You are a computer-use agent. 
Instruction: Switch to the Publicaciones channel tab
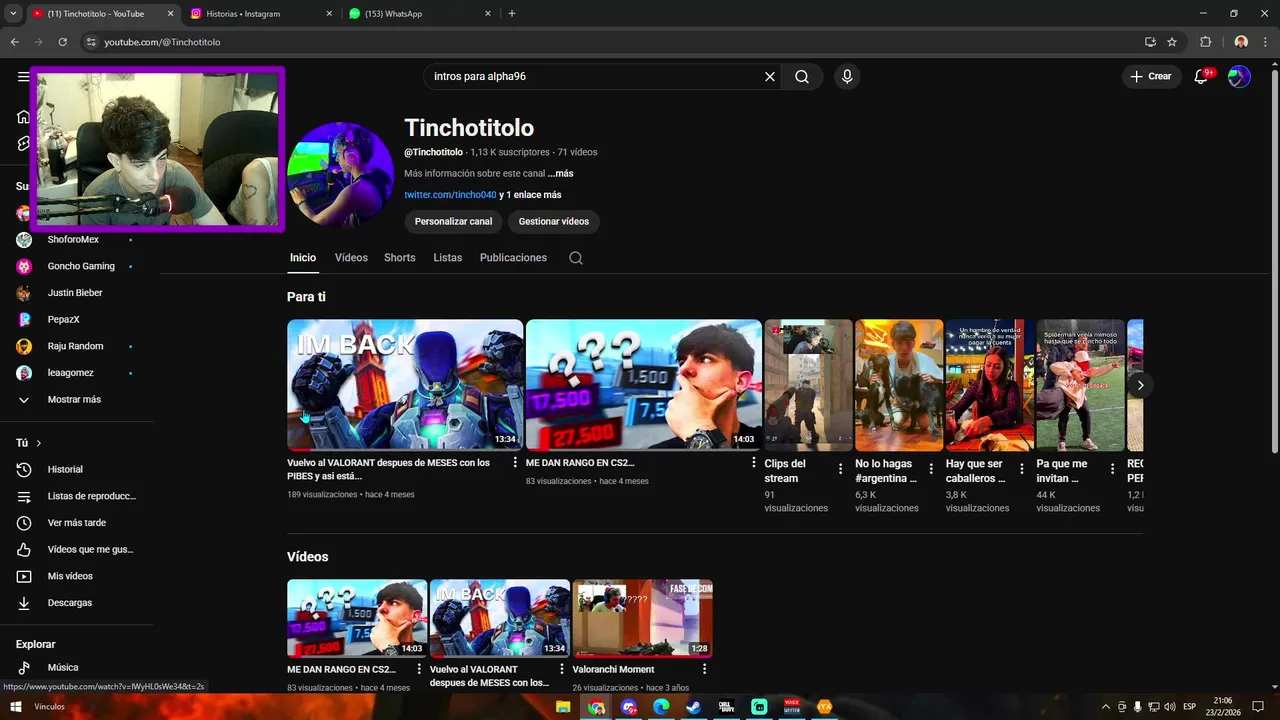tap(513, 258)
